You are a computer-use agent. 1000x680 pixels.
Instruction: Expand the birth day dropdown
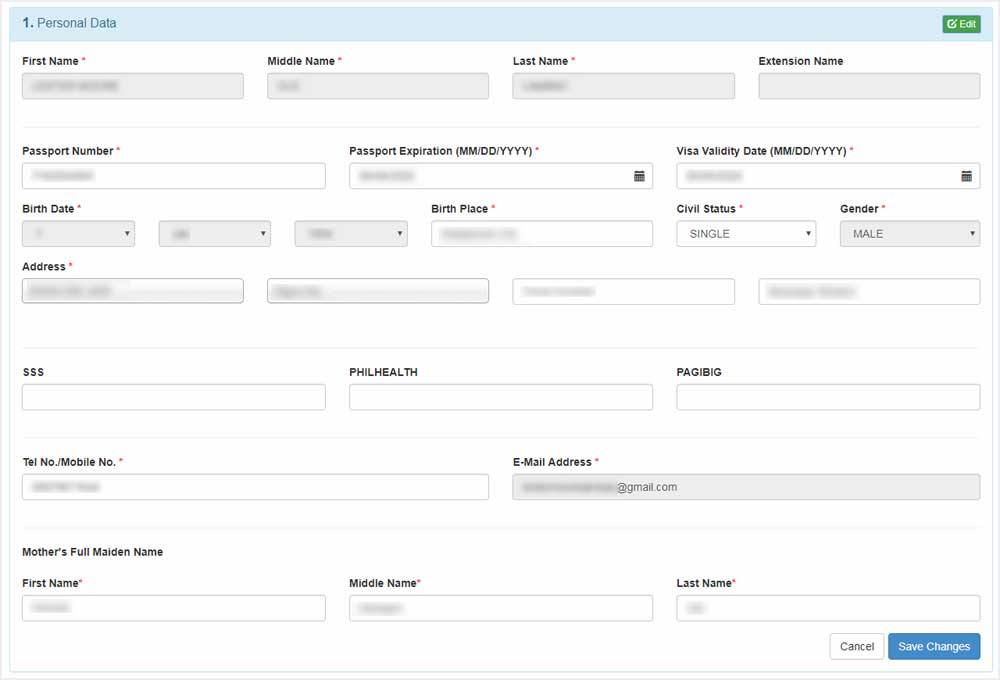coord(78,233)
